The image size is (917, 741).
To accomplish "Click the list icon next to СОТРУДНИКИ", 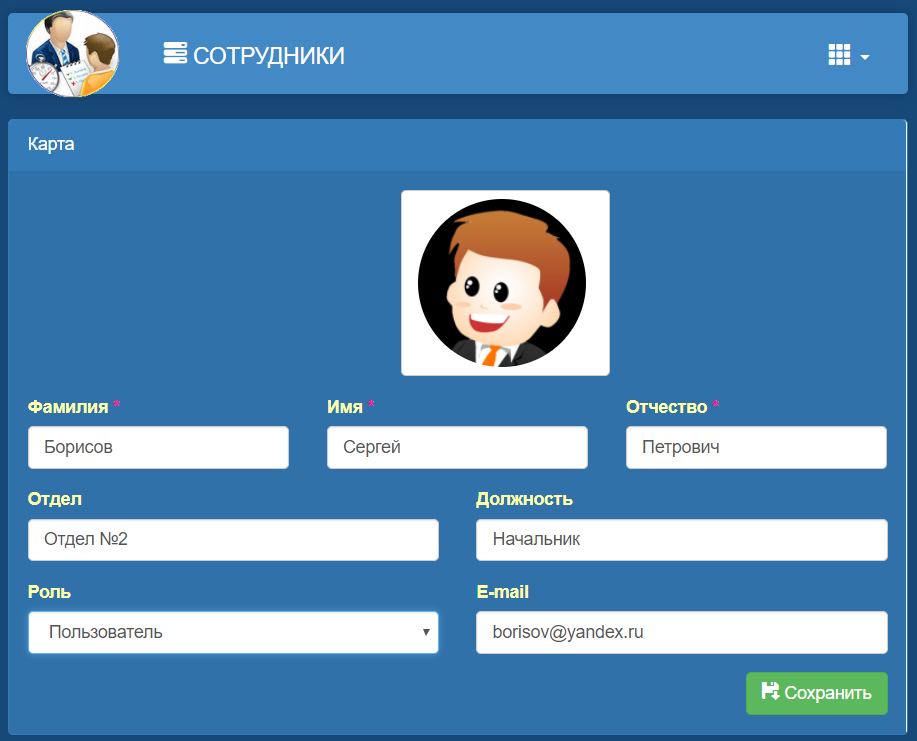I will [x=175, y=53].
